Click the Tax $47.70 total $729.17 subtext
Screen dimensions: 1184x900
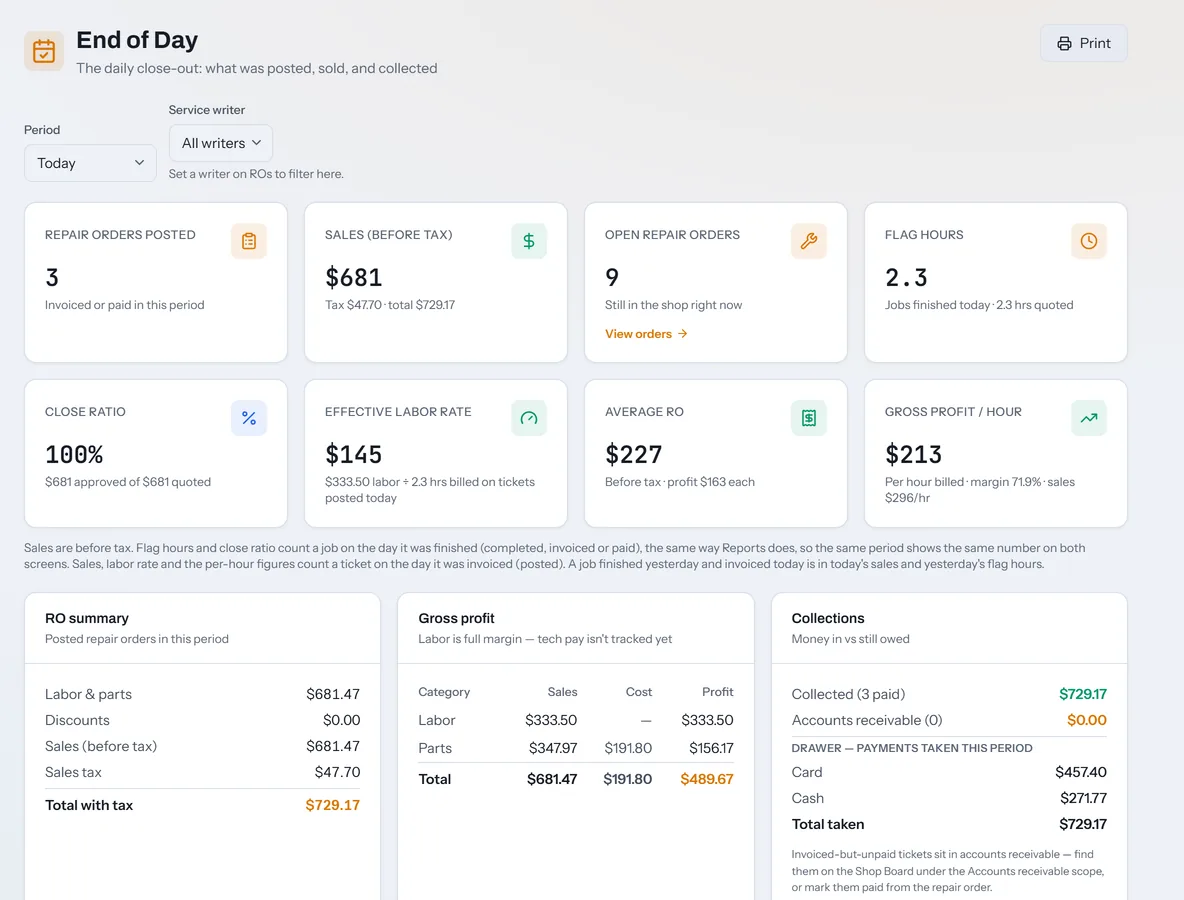390,305
